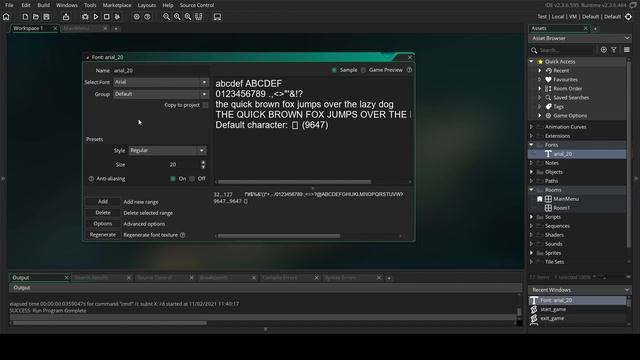This screenshot has height=360, width=640.
Task: Switch to the Workspace 1 tab
Action: coord(28,28)
